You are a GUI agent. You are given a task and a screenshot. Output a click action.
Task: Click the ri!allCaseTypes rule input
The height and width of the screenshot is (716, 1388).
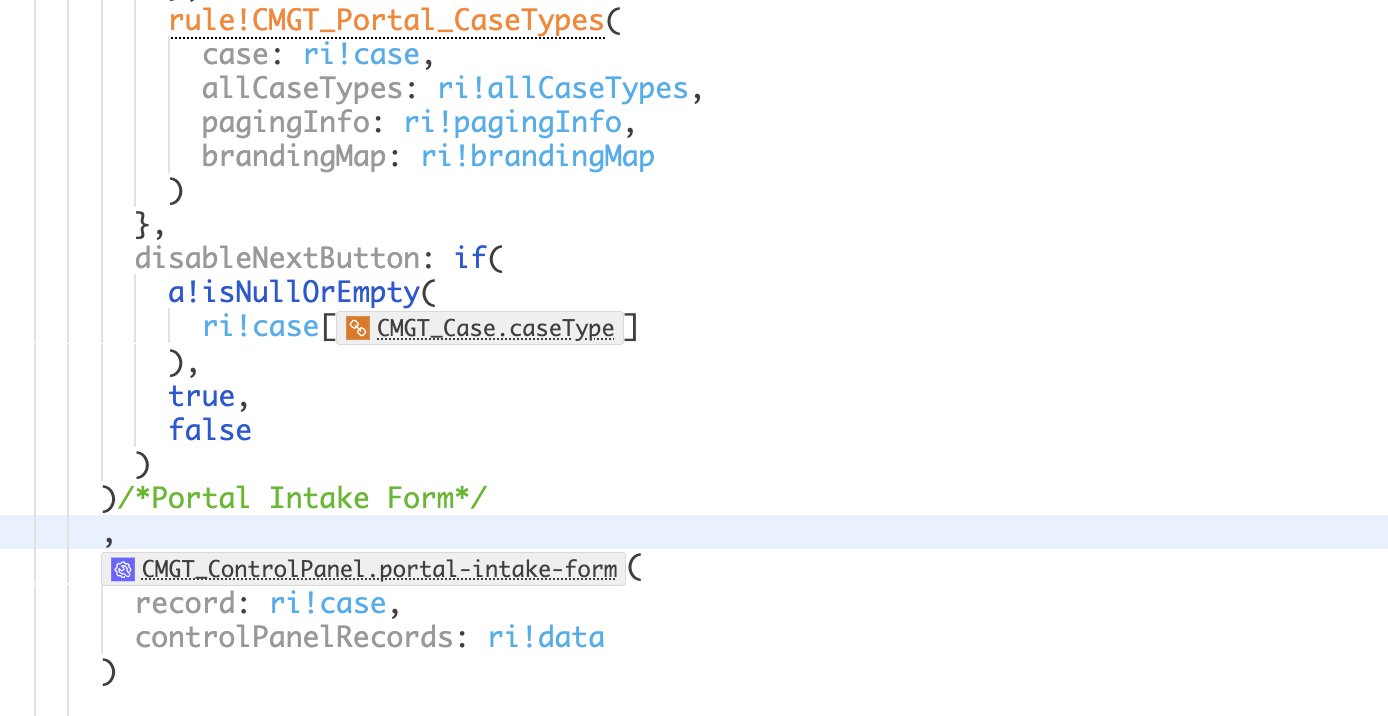click(563, 88)
